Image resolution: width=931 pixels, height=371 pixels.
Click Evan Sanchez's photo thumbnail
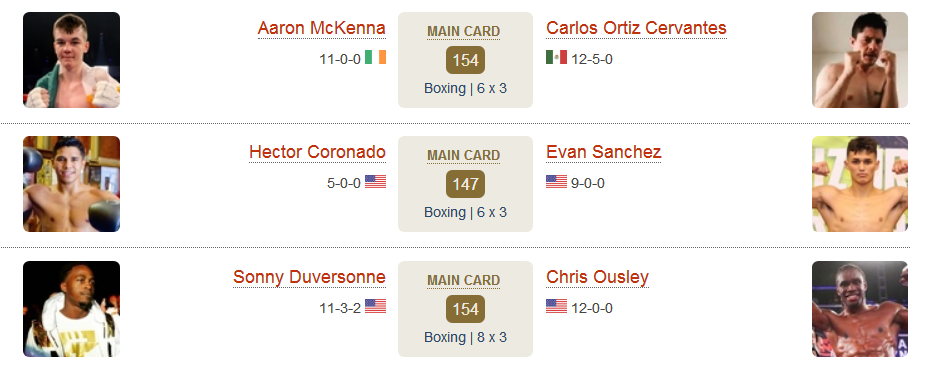pos(860,184)
